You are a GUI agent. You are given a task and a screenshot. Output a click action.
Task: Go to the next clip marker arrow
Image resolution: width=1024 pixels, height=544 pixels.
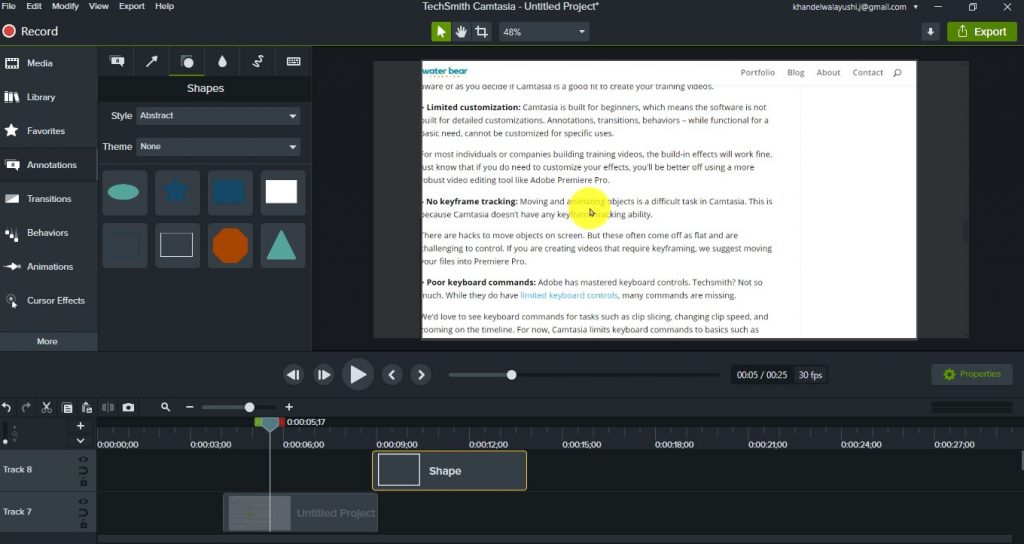[x=421, y=375]
